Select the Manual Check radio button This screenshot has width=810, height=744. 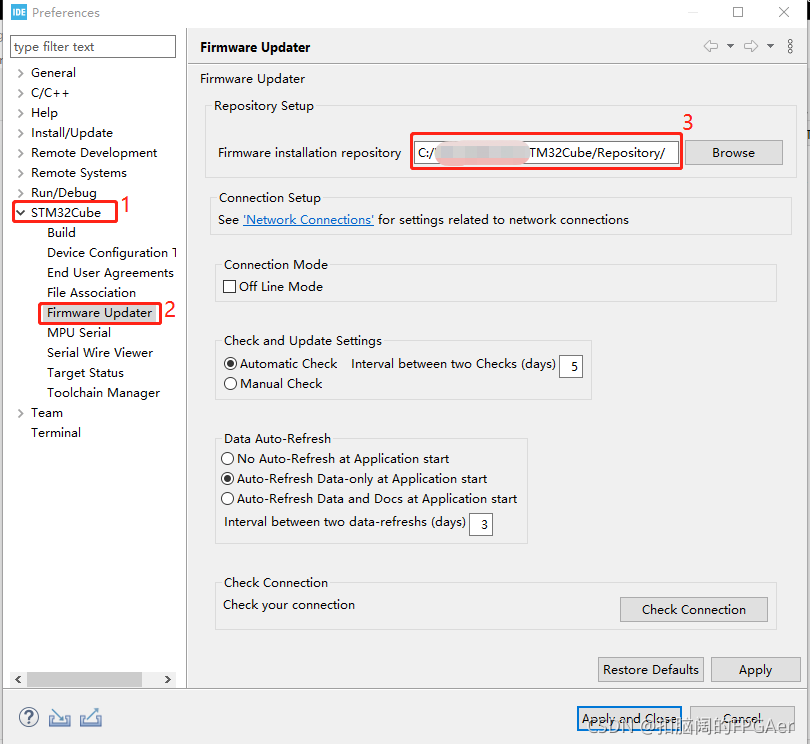click(x=230, y=383)
